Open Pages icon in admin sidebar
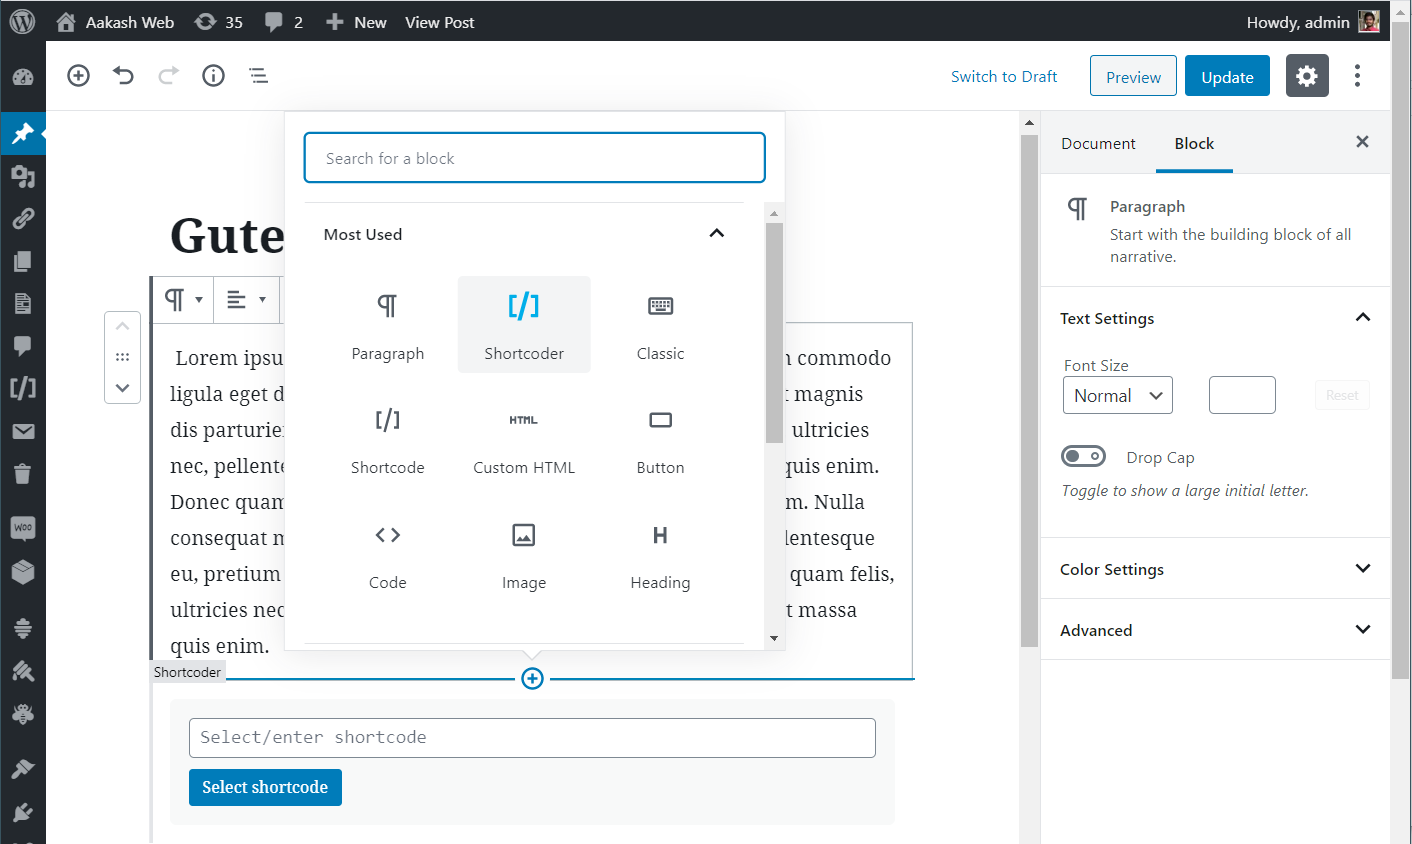Screen dimensions: 1412x844 point(23,262)
